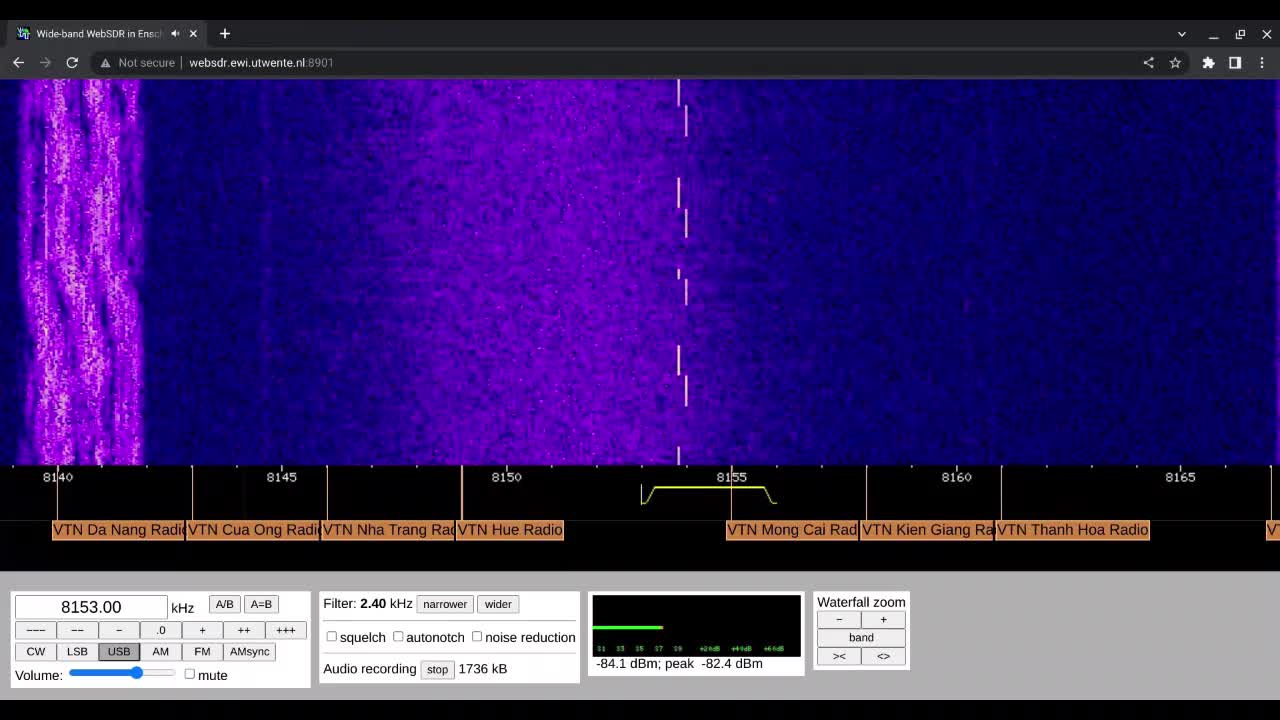The image size is (1280, 720).
Task: Zoom out the waterfall with - button
Action: (839, 619)
